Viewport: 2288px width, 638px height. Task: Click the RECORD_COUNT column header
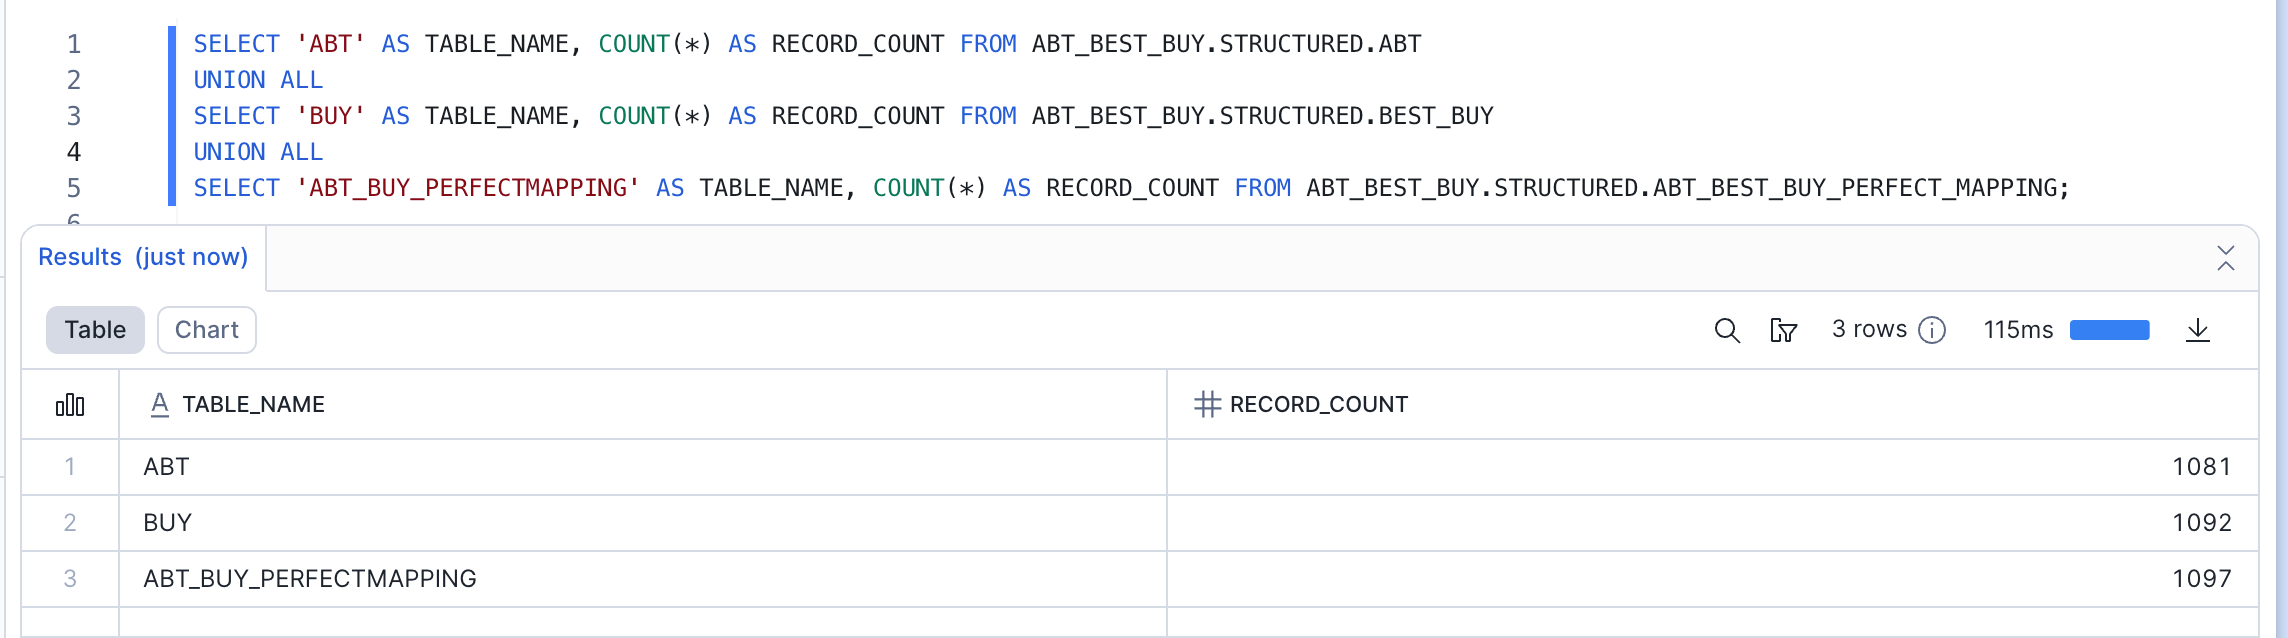[x=1318, y=405]
